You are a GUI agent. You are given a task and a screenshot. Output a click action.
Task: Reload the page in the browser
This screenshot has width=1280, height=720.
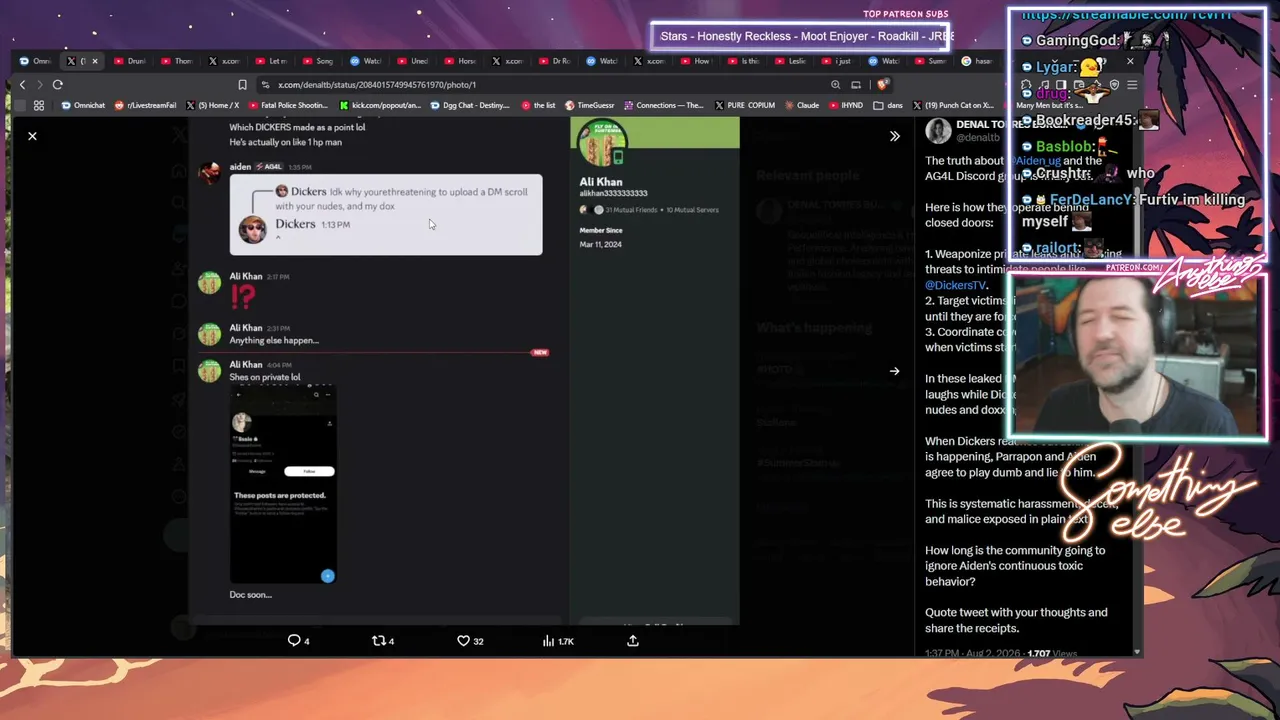pyautogui.click(x=58, y=85)
